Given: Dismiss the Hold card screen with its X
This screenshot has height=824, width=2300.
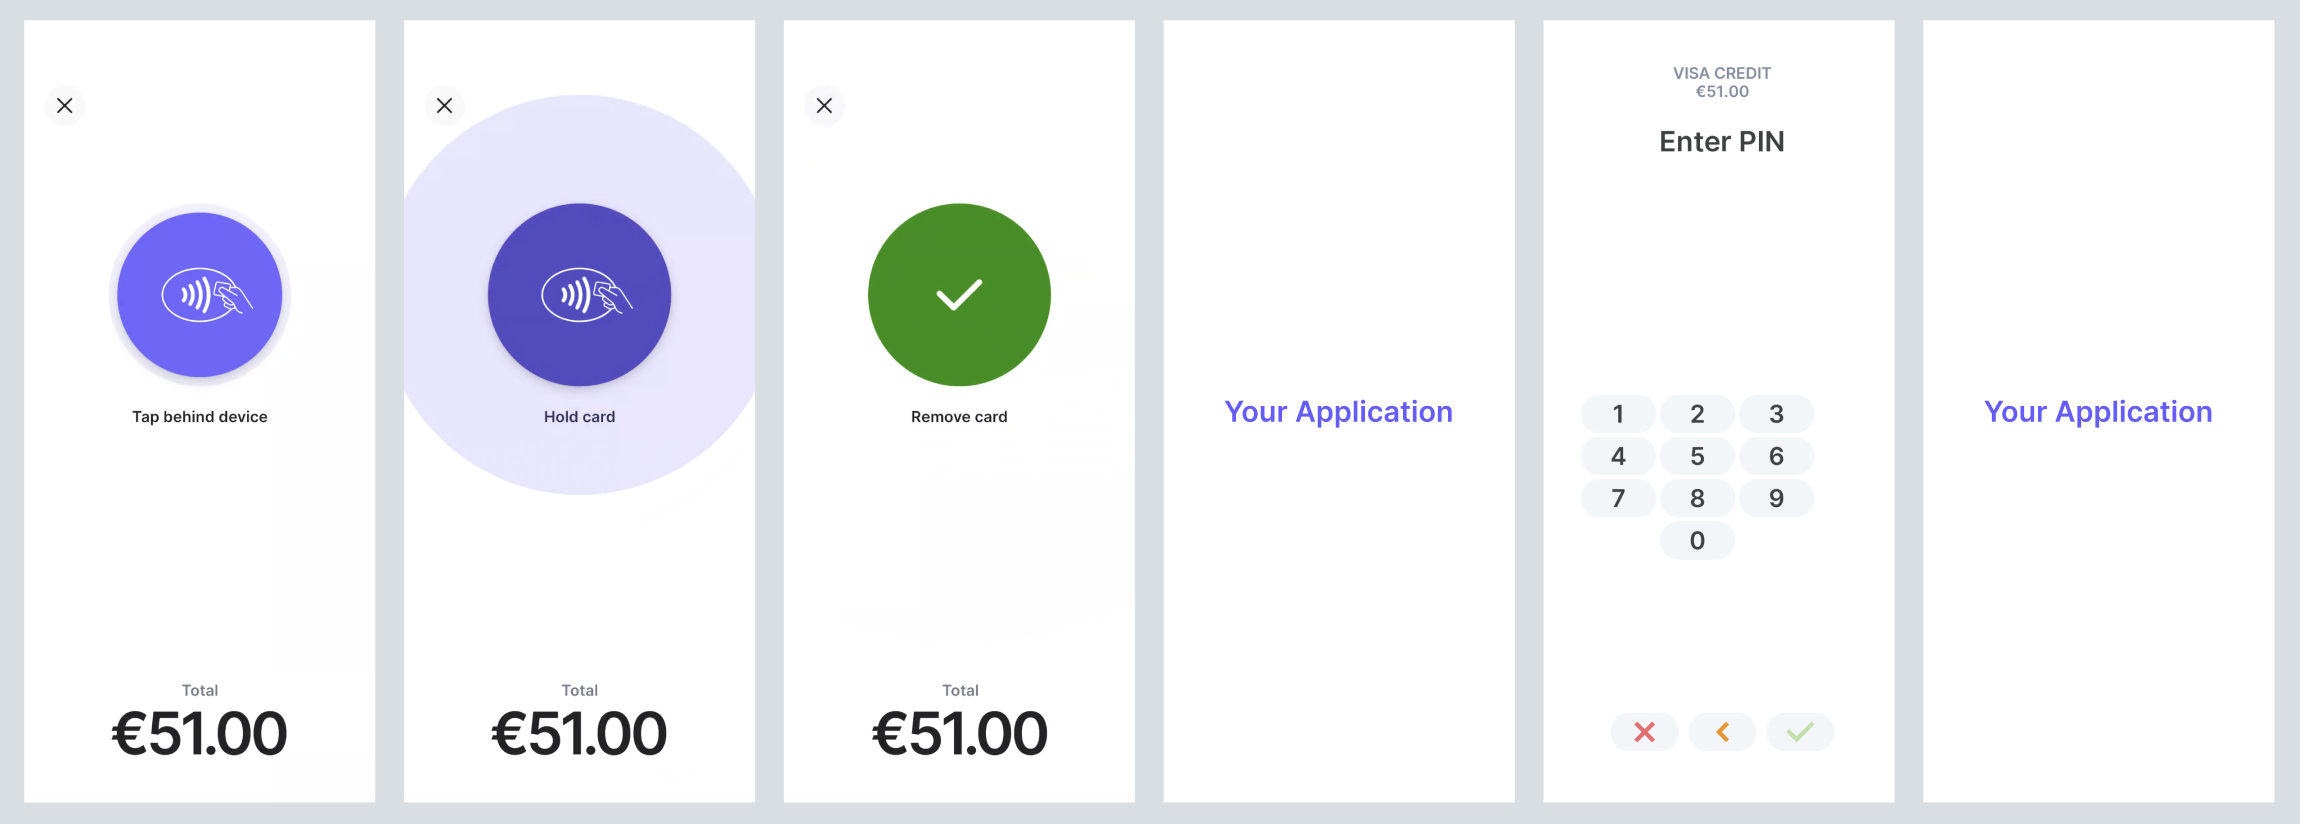Looking at the screenshot, I should coord(444,105).
